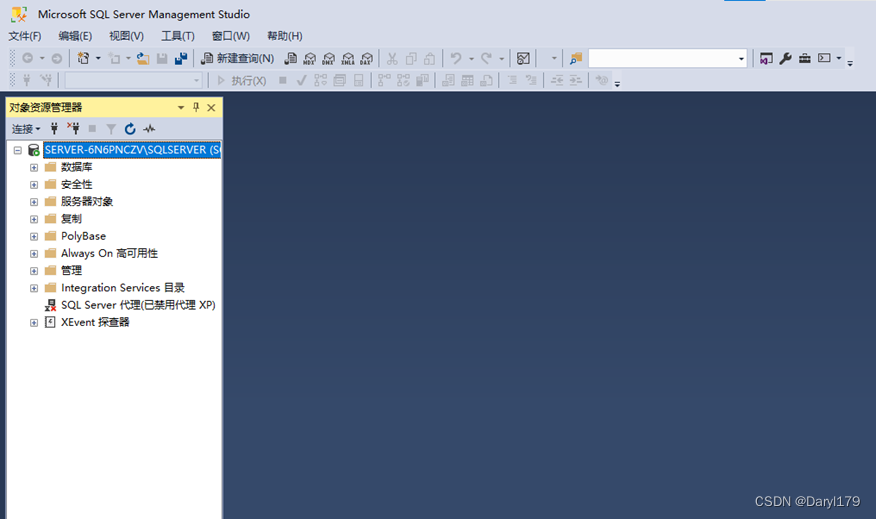Select the 管理 tree item

[x=72, y=270]
